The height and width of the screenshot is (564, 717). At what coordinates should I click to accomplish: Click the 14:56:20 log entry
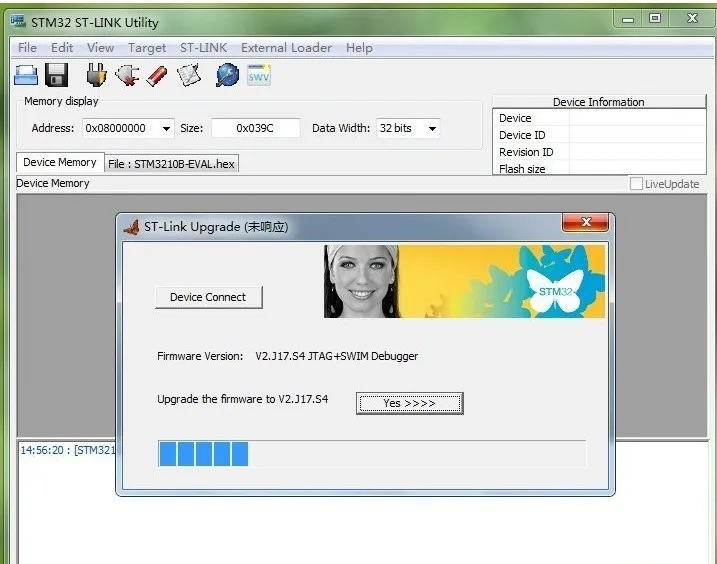67,450
